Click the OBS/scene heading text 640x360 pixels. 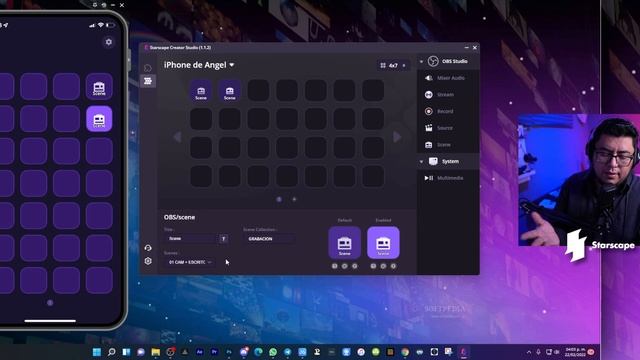click(179, 217)
